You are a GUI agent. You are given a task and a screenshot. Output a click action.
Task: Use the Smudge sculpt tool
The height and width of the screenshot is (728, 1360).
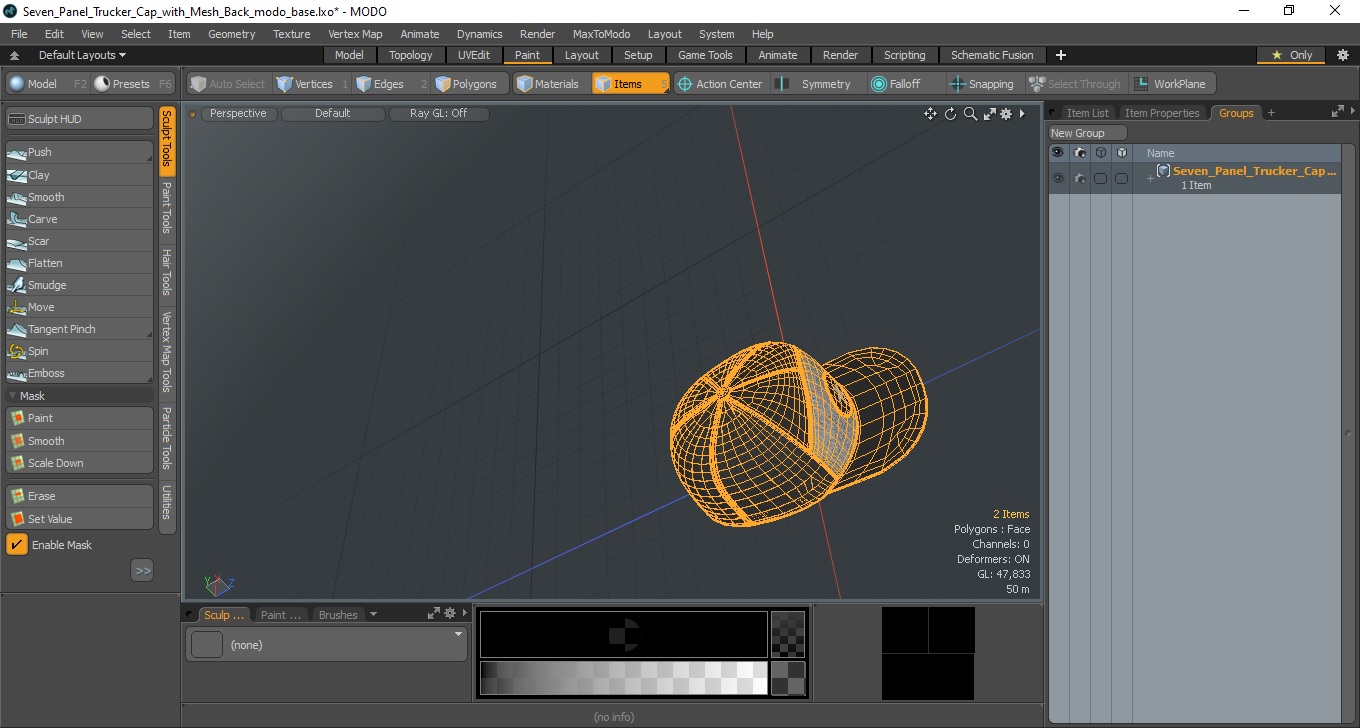[79, 285]
